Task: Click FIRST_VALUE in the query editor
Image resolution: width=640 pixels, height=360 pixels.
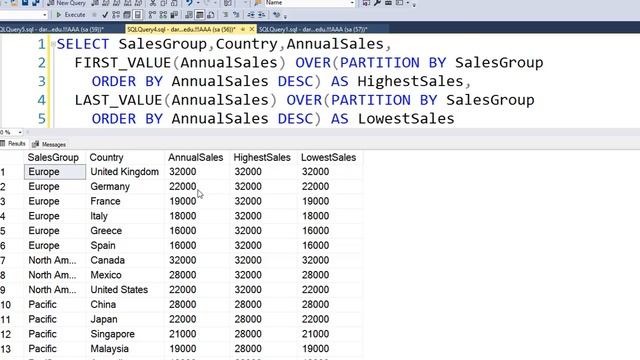Action: pyautogui.click(x=123, y=62)
